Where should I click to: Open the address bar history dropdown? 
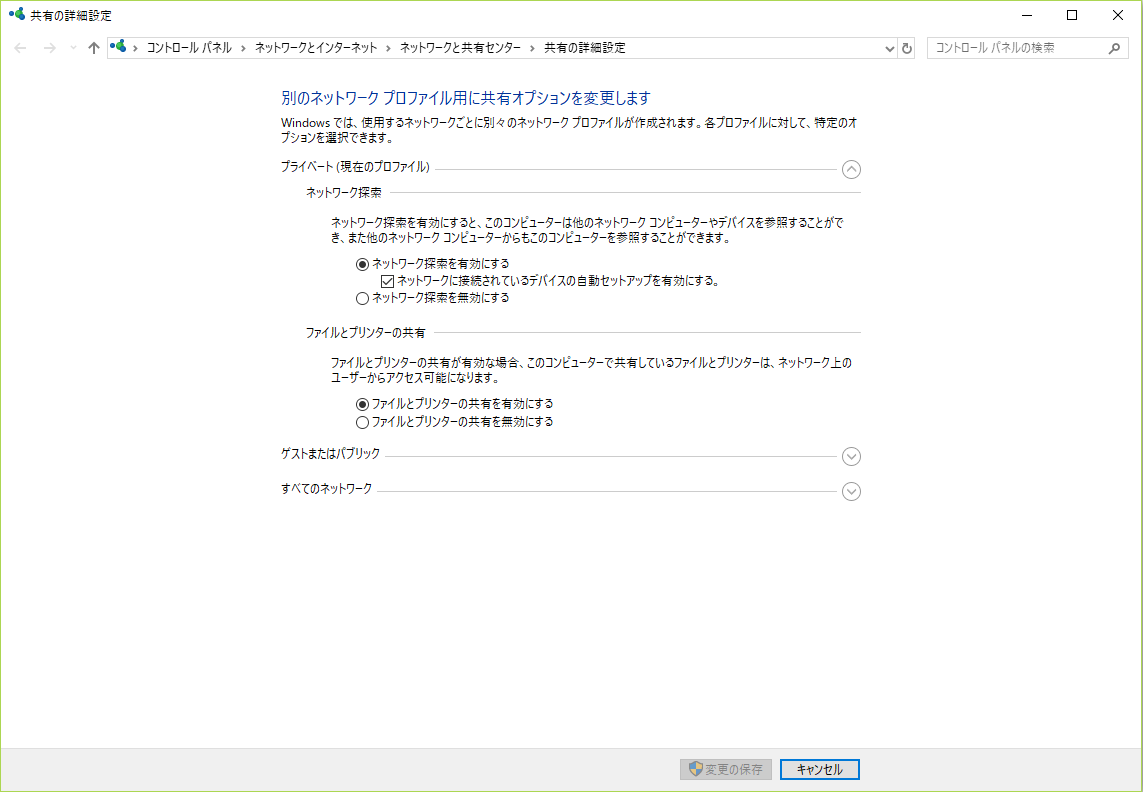889,47
